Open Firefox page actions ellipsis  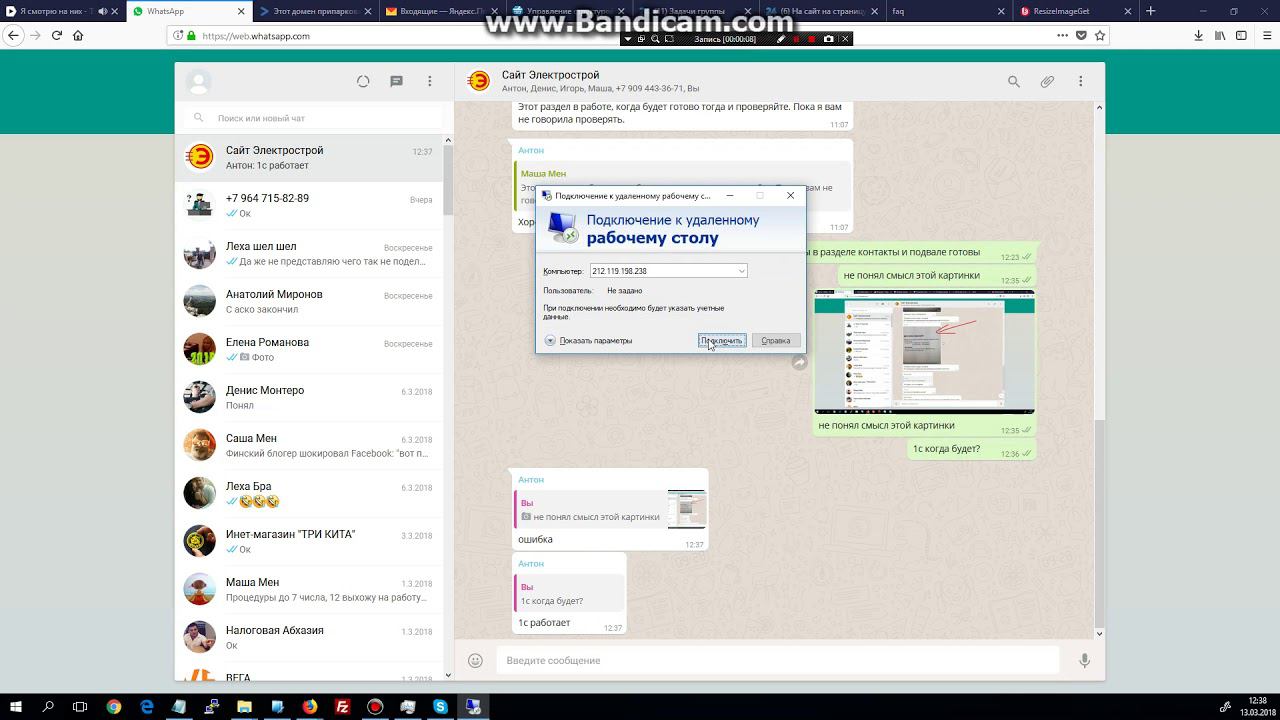pos(1062,35)
